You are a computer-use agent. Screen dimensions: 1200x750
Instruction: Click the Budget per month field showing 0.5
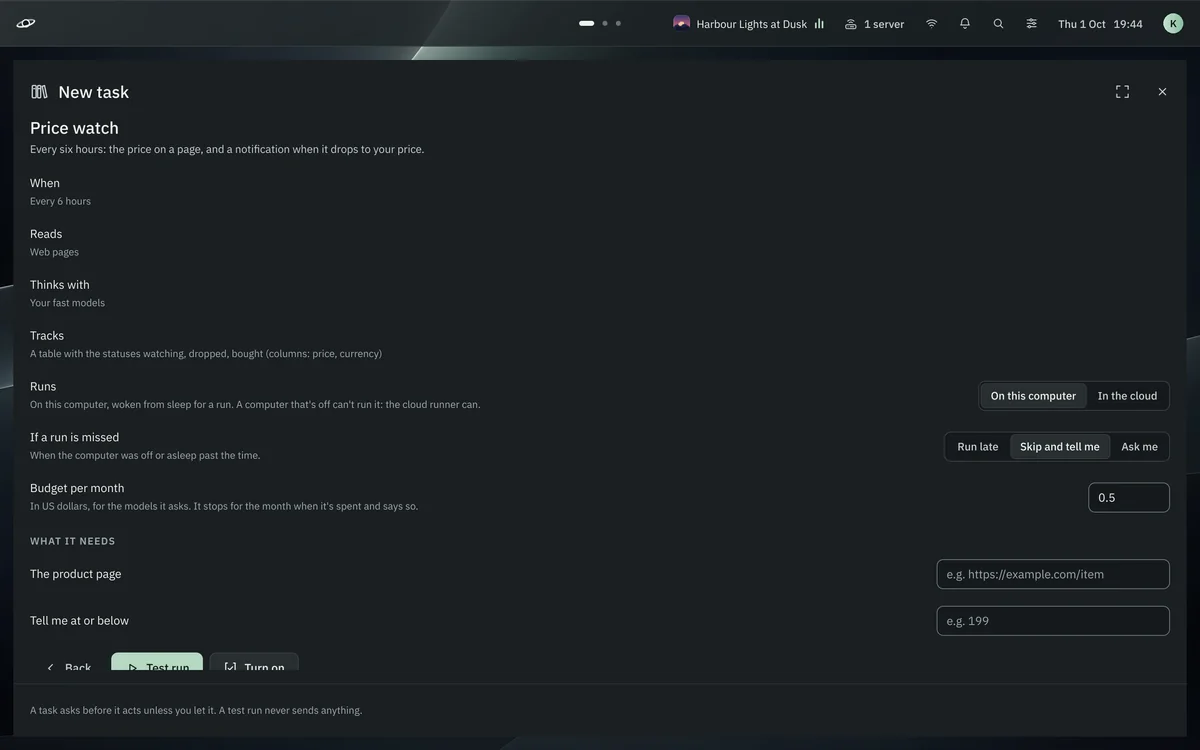point(1128,498)
